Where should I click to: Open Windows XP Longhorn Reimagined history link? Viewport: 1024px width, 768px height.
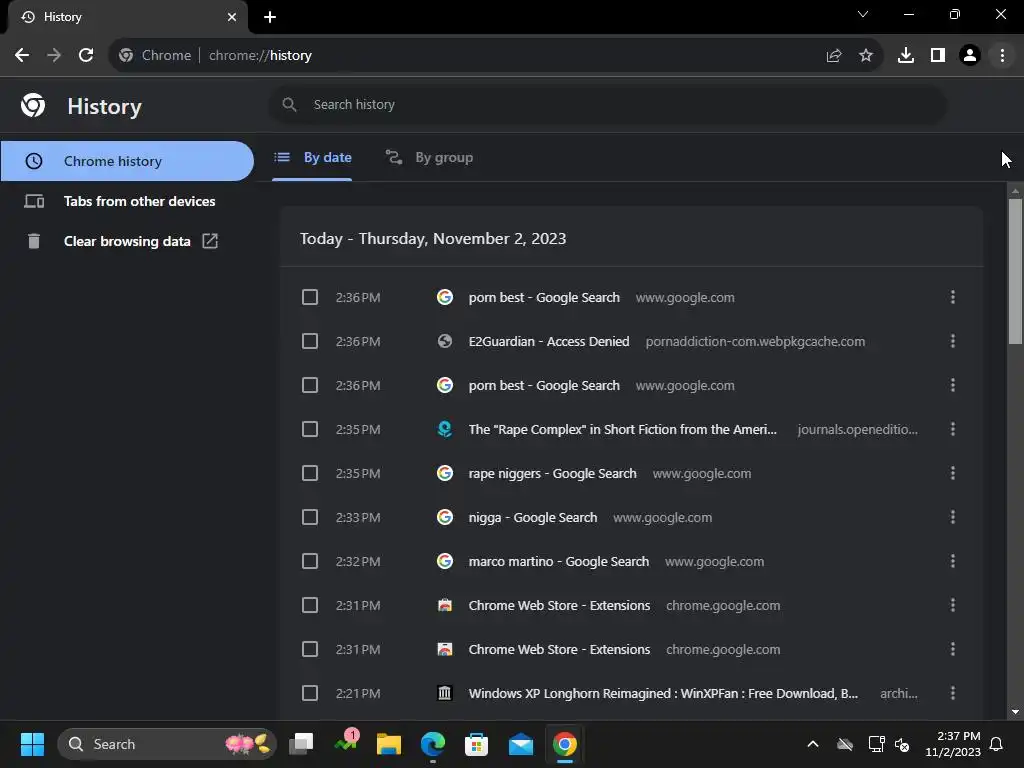(663, 694)
